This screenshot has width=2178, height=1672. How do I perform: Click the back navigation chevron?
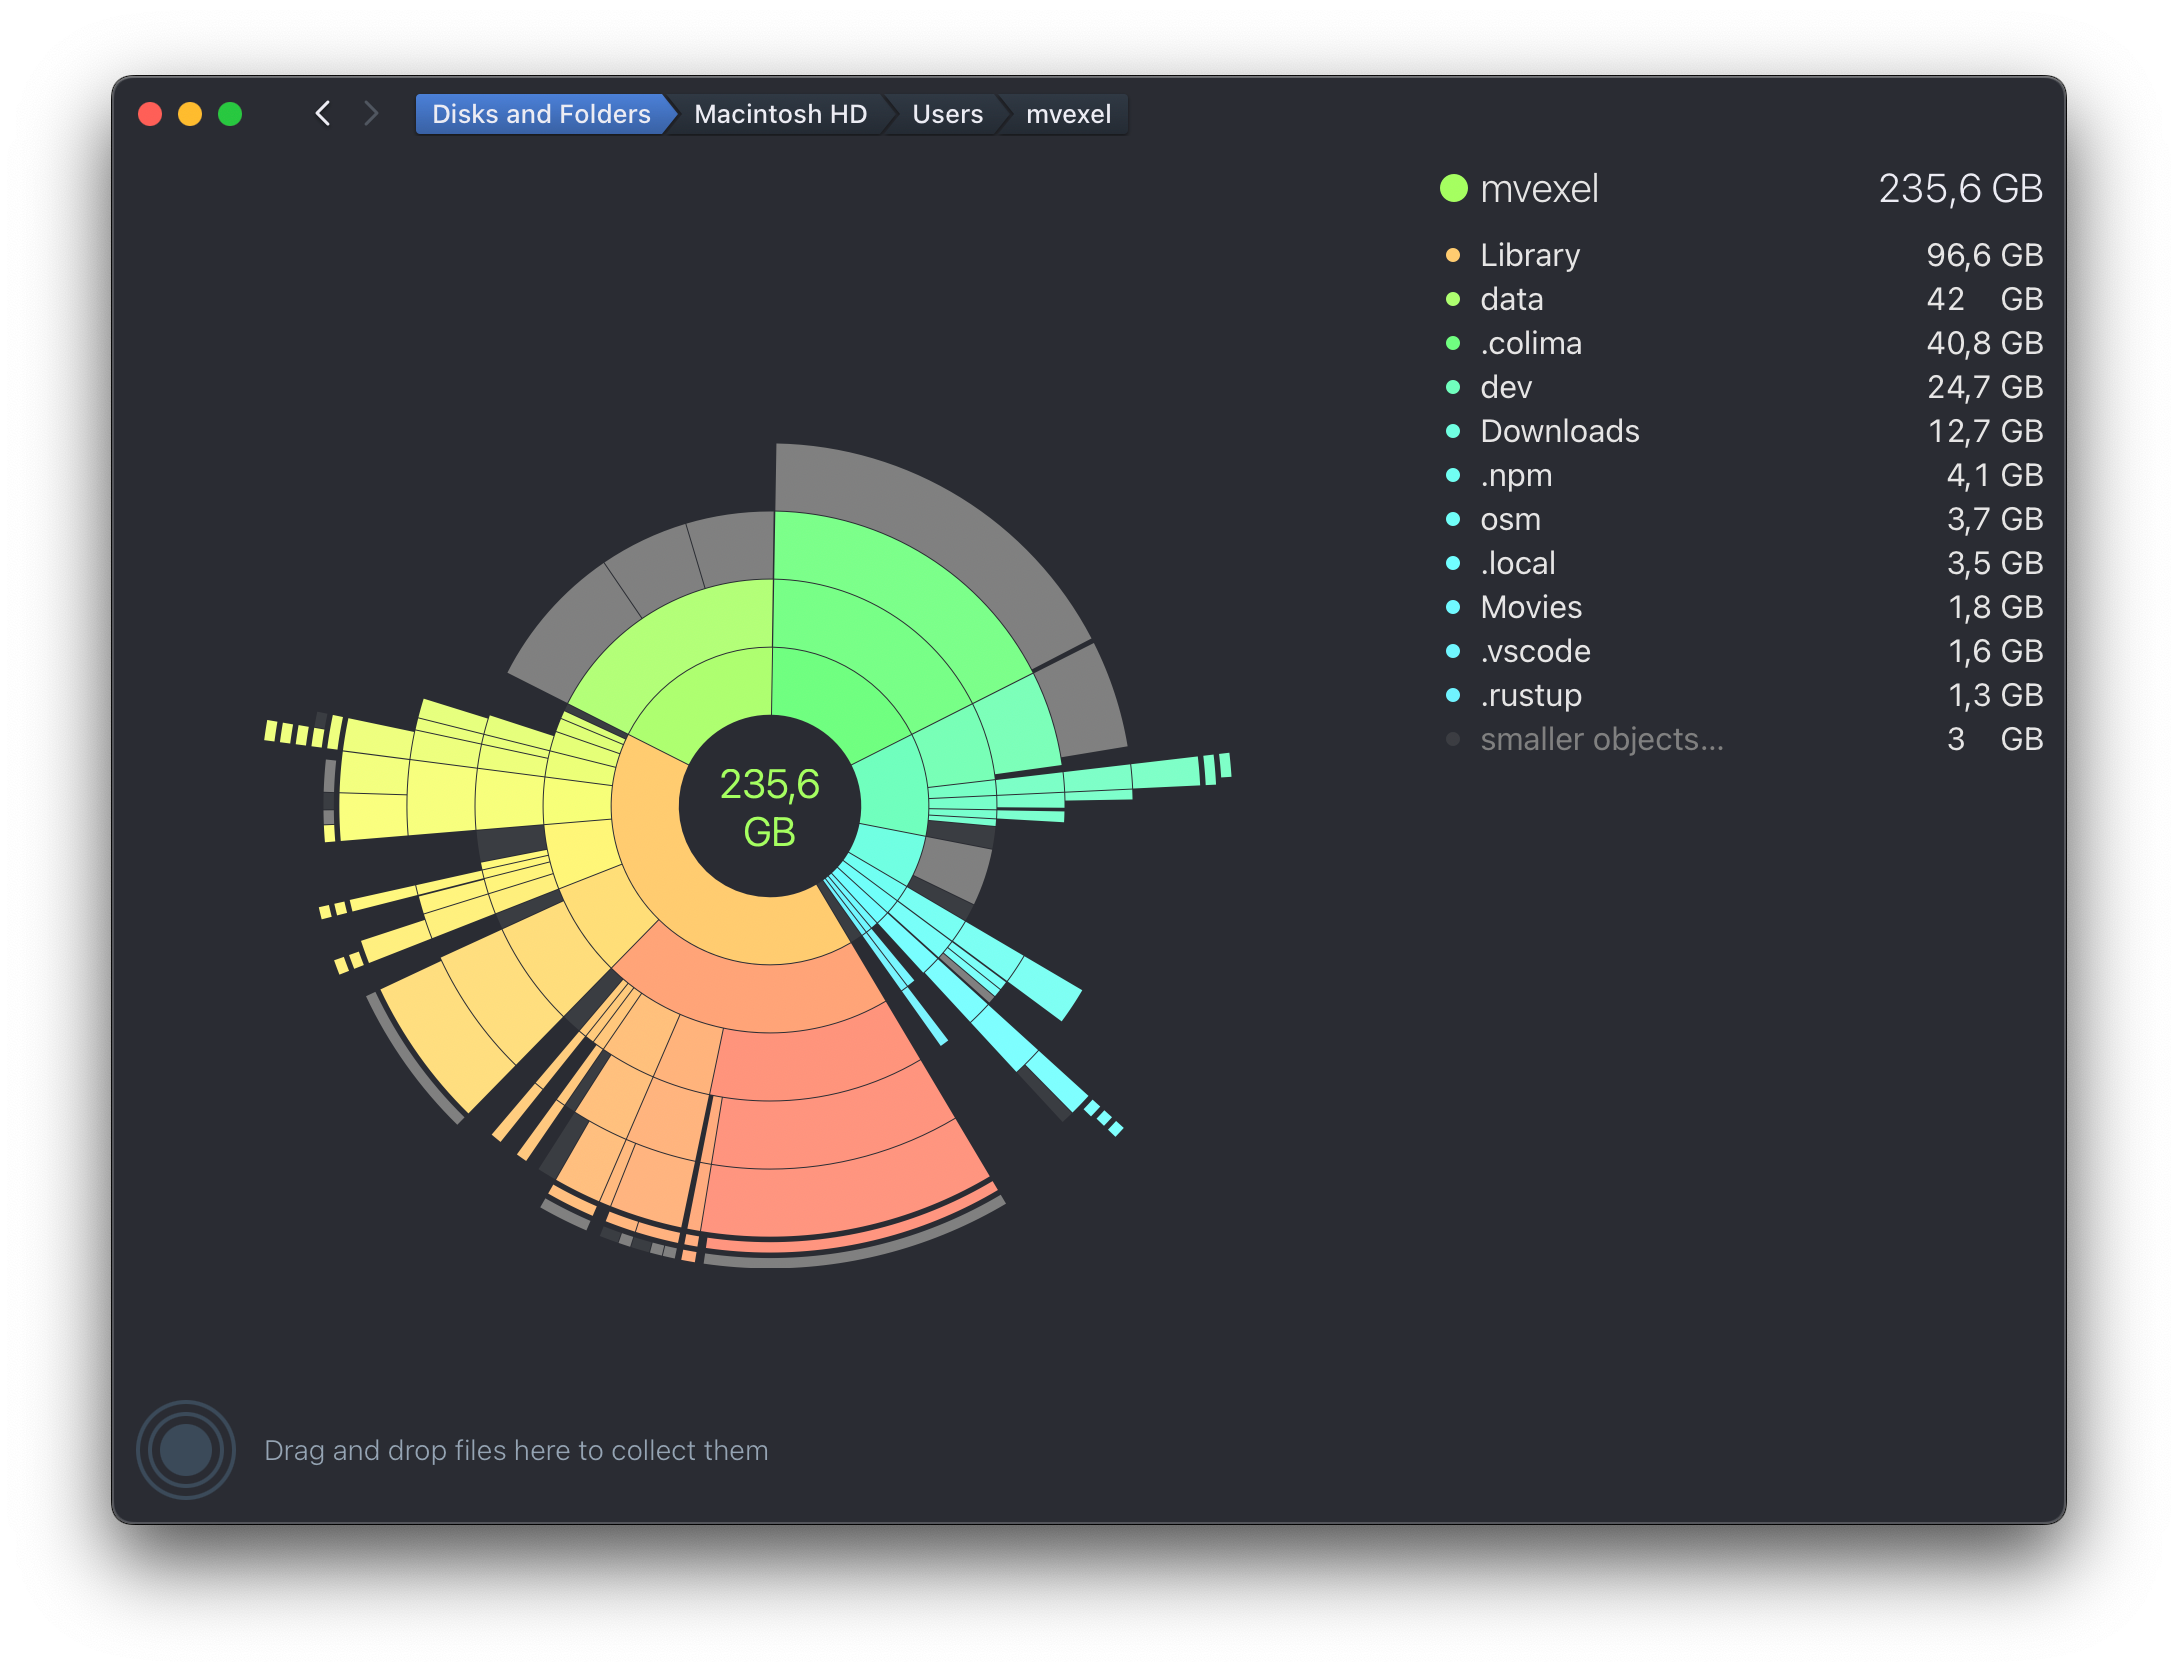pos(323,114)
